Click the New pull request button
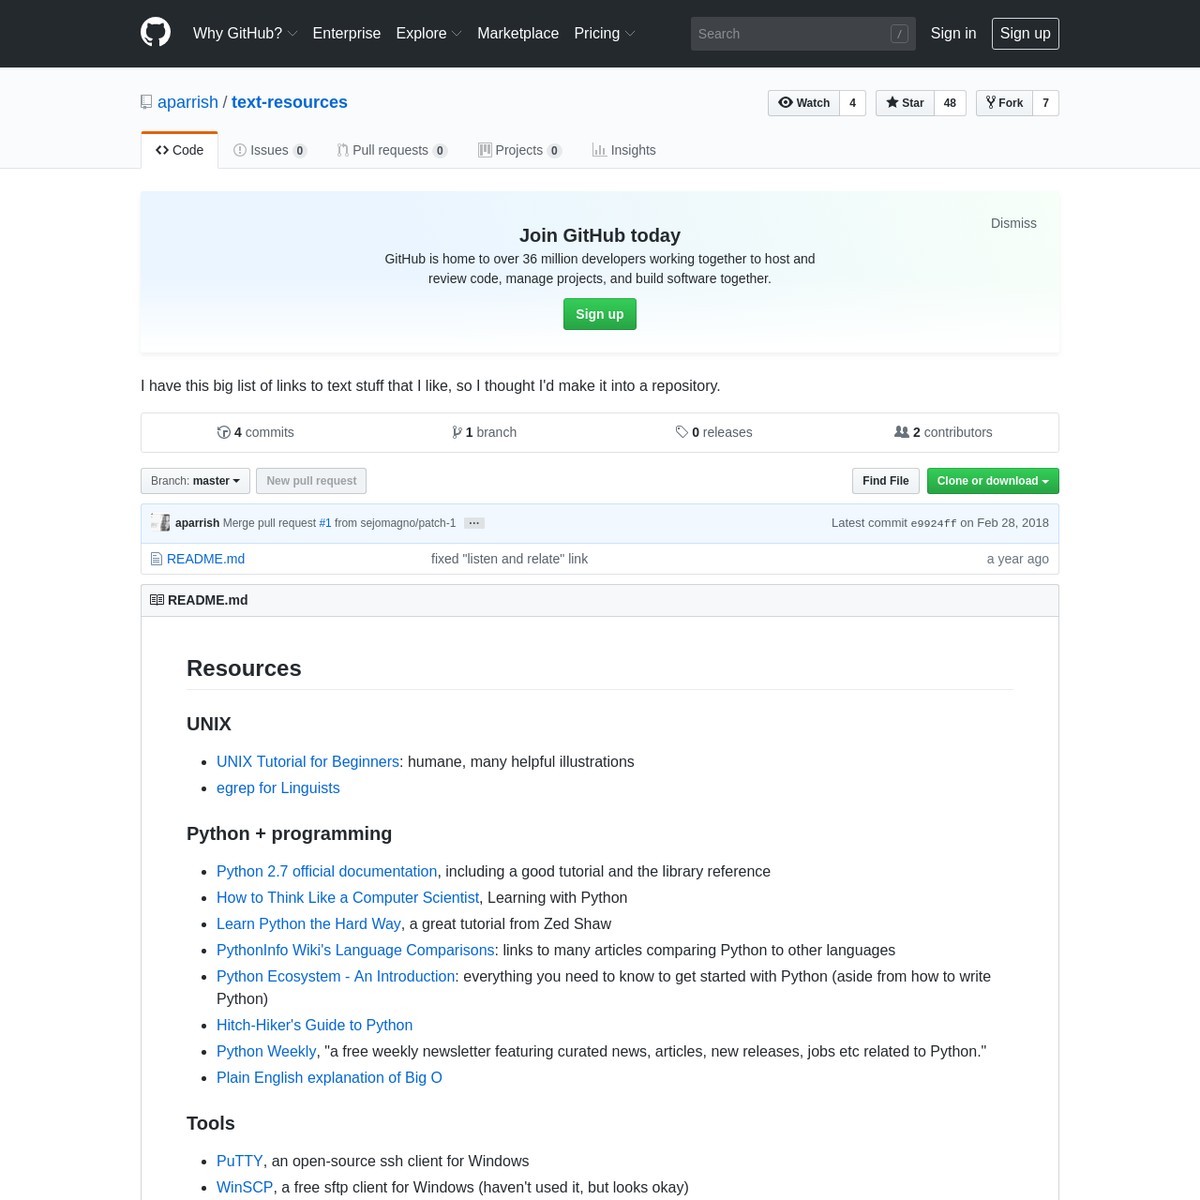1200x1200 pixels. click(x=311, y=481)
